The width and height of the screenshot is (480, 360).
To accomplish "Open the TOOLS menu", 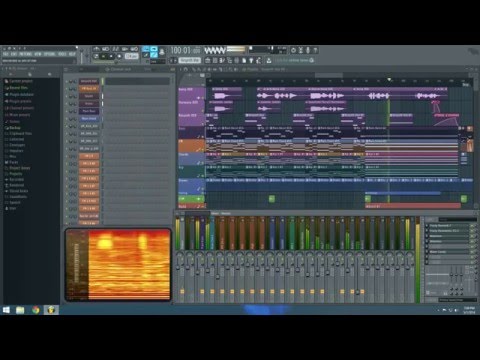I will point(62,54).
